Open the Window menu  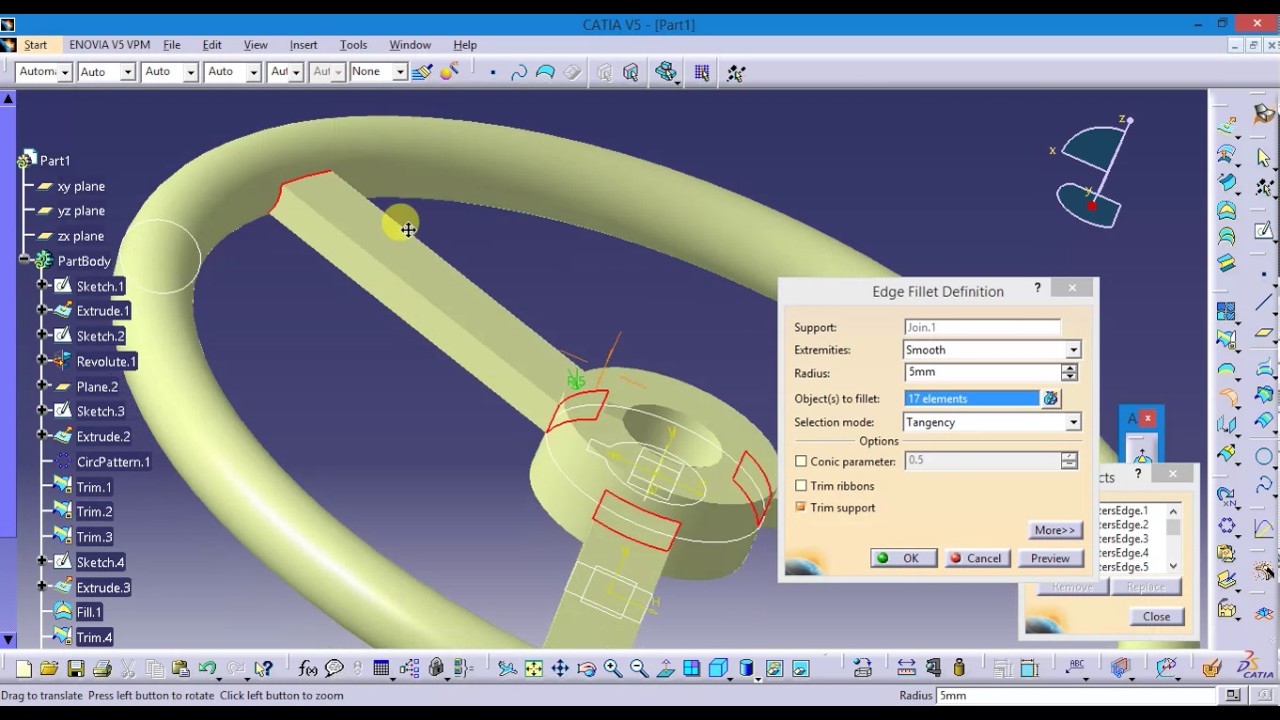410,45
